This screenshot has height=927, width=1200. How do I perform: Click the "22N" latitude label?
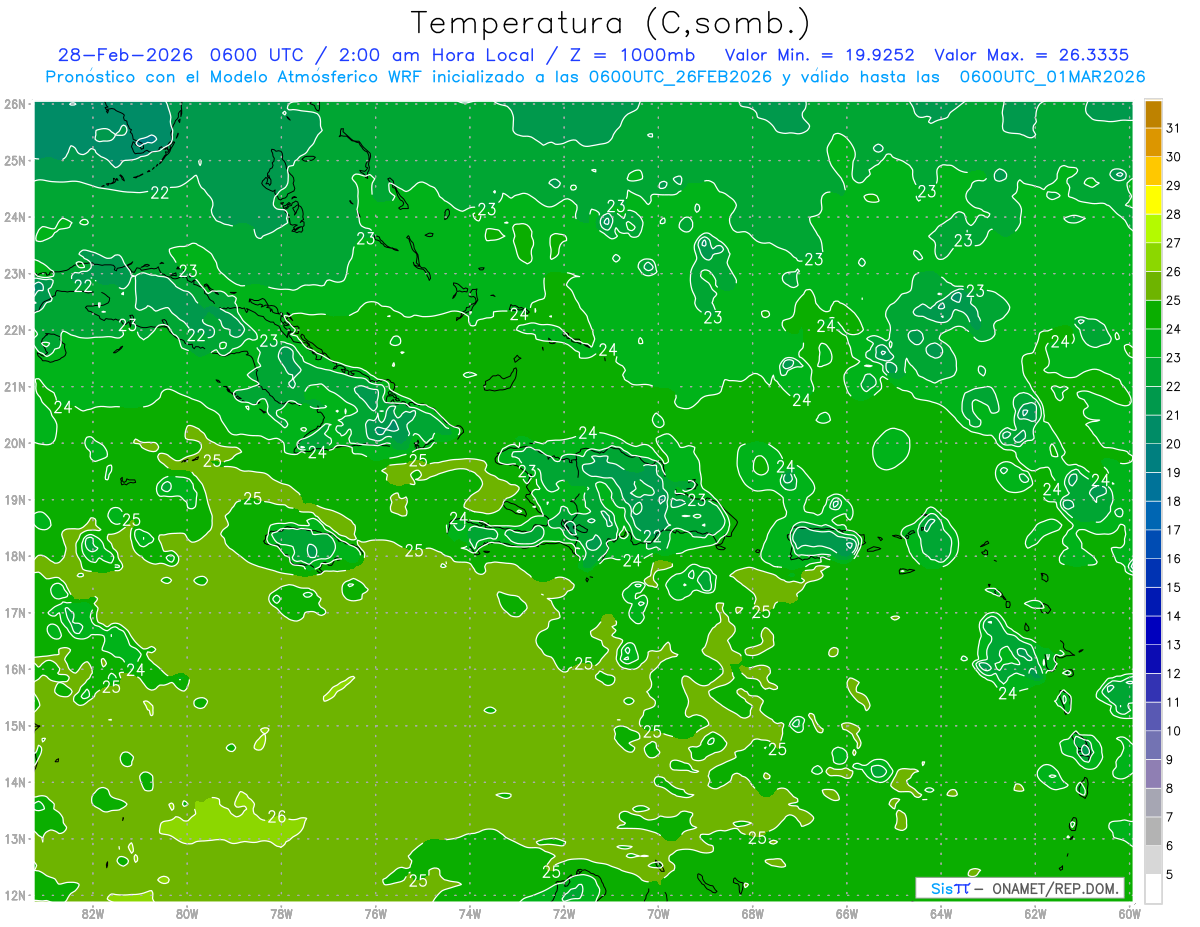coord(15,330)
